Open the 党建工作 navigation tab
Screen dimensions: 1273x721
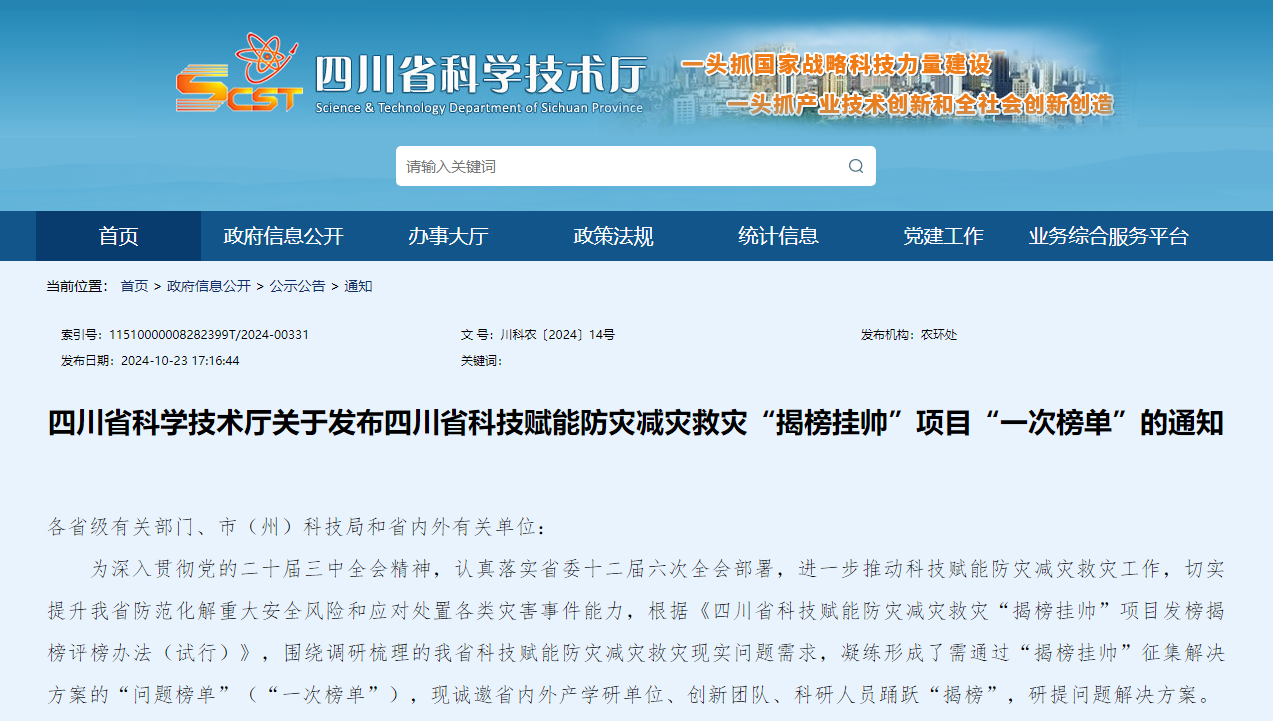pyautogui.click(x=943, y=236)
